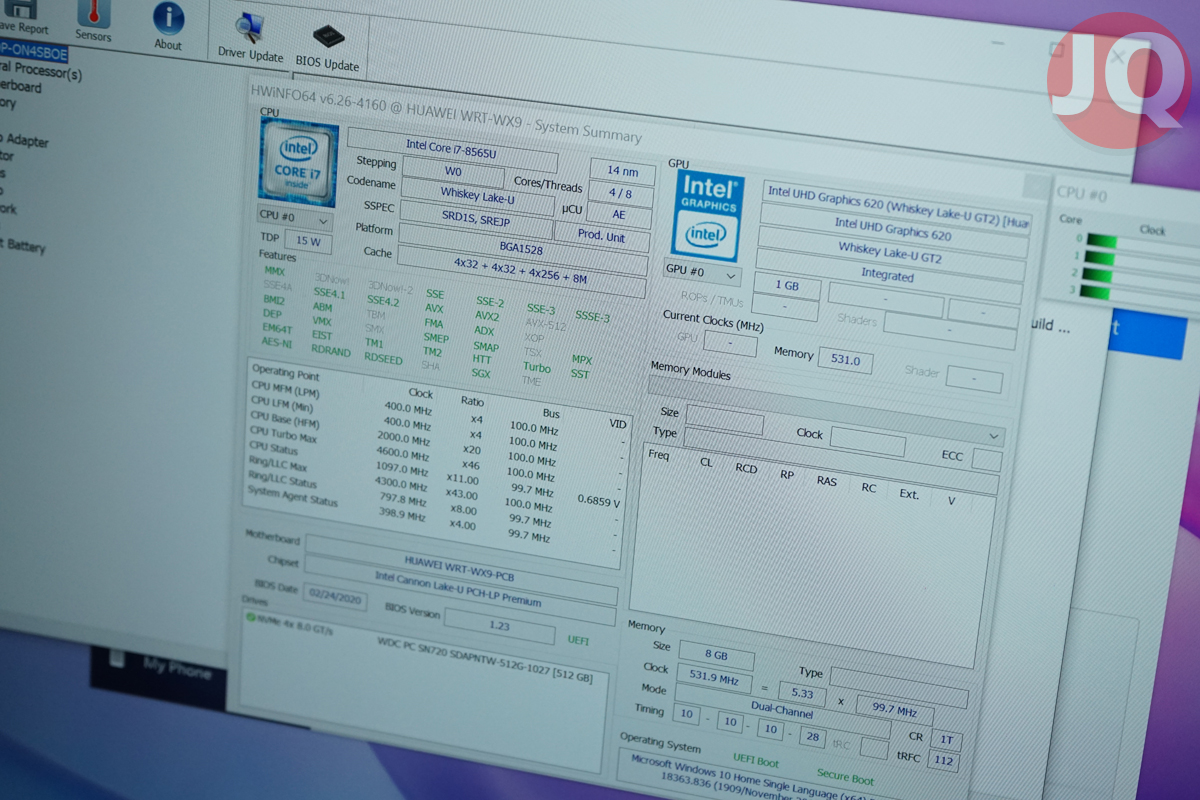
Task: Click core 1 clock bar in CPU #0 window
Action: coord(1099,257)
